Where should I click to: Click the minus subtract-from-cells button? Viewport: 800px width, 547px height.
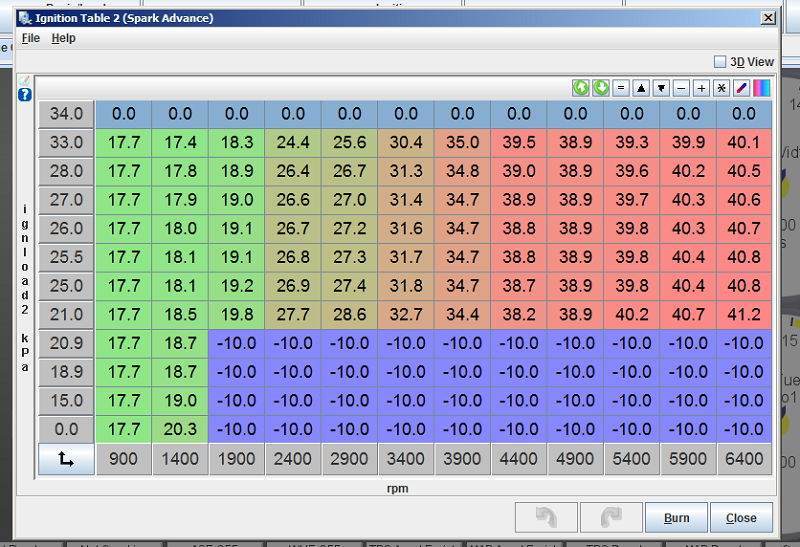(x=681, y=88)
